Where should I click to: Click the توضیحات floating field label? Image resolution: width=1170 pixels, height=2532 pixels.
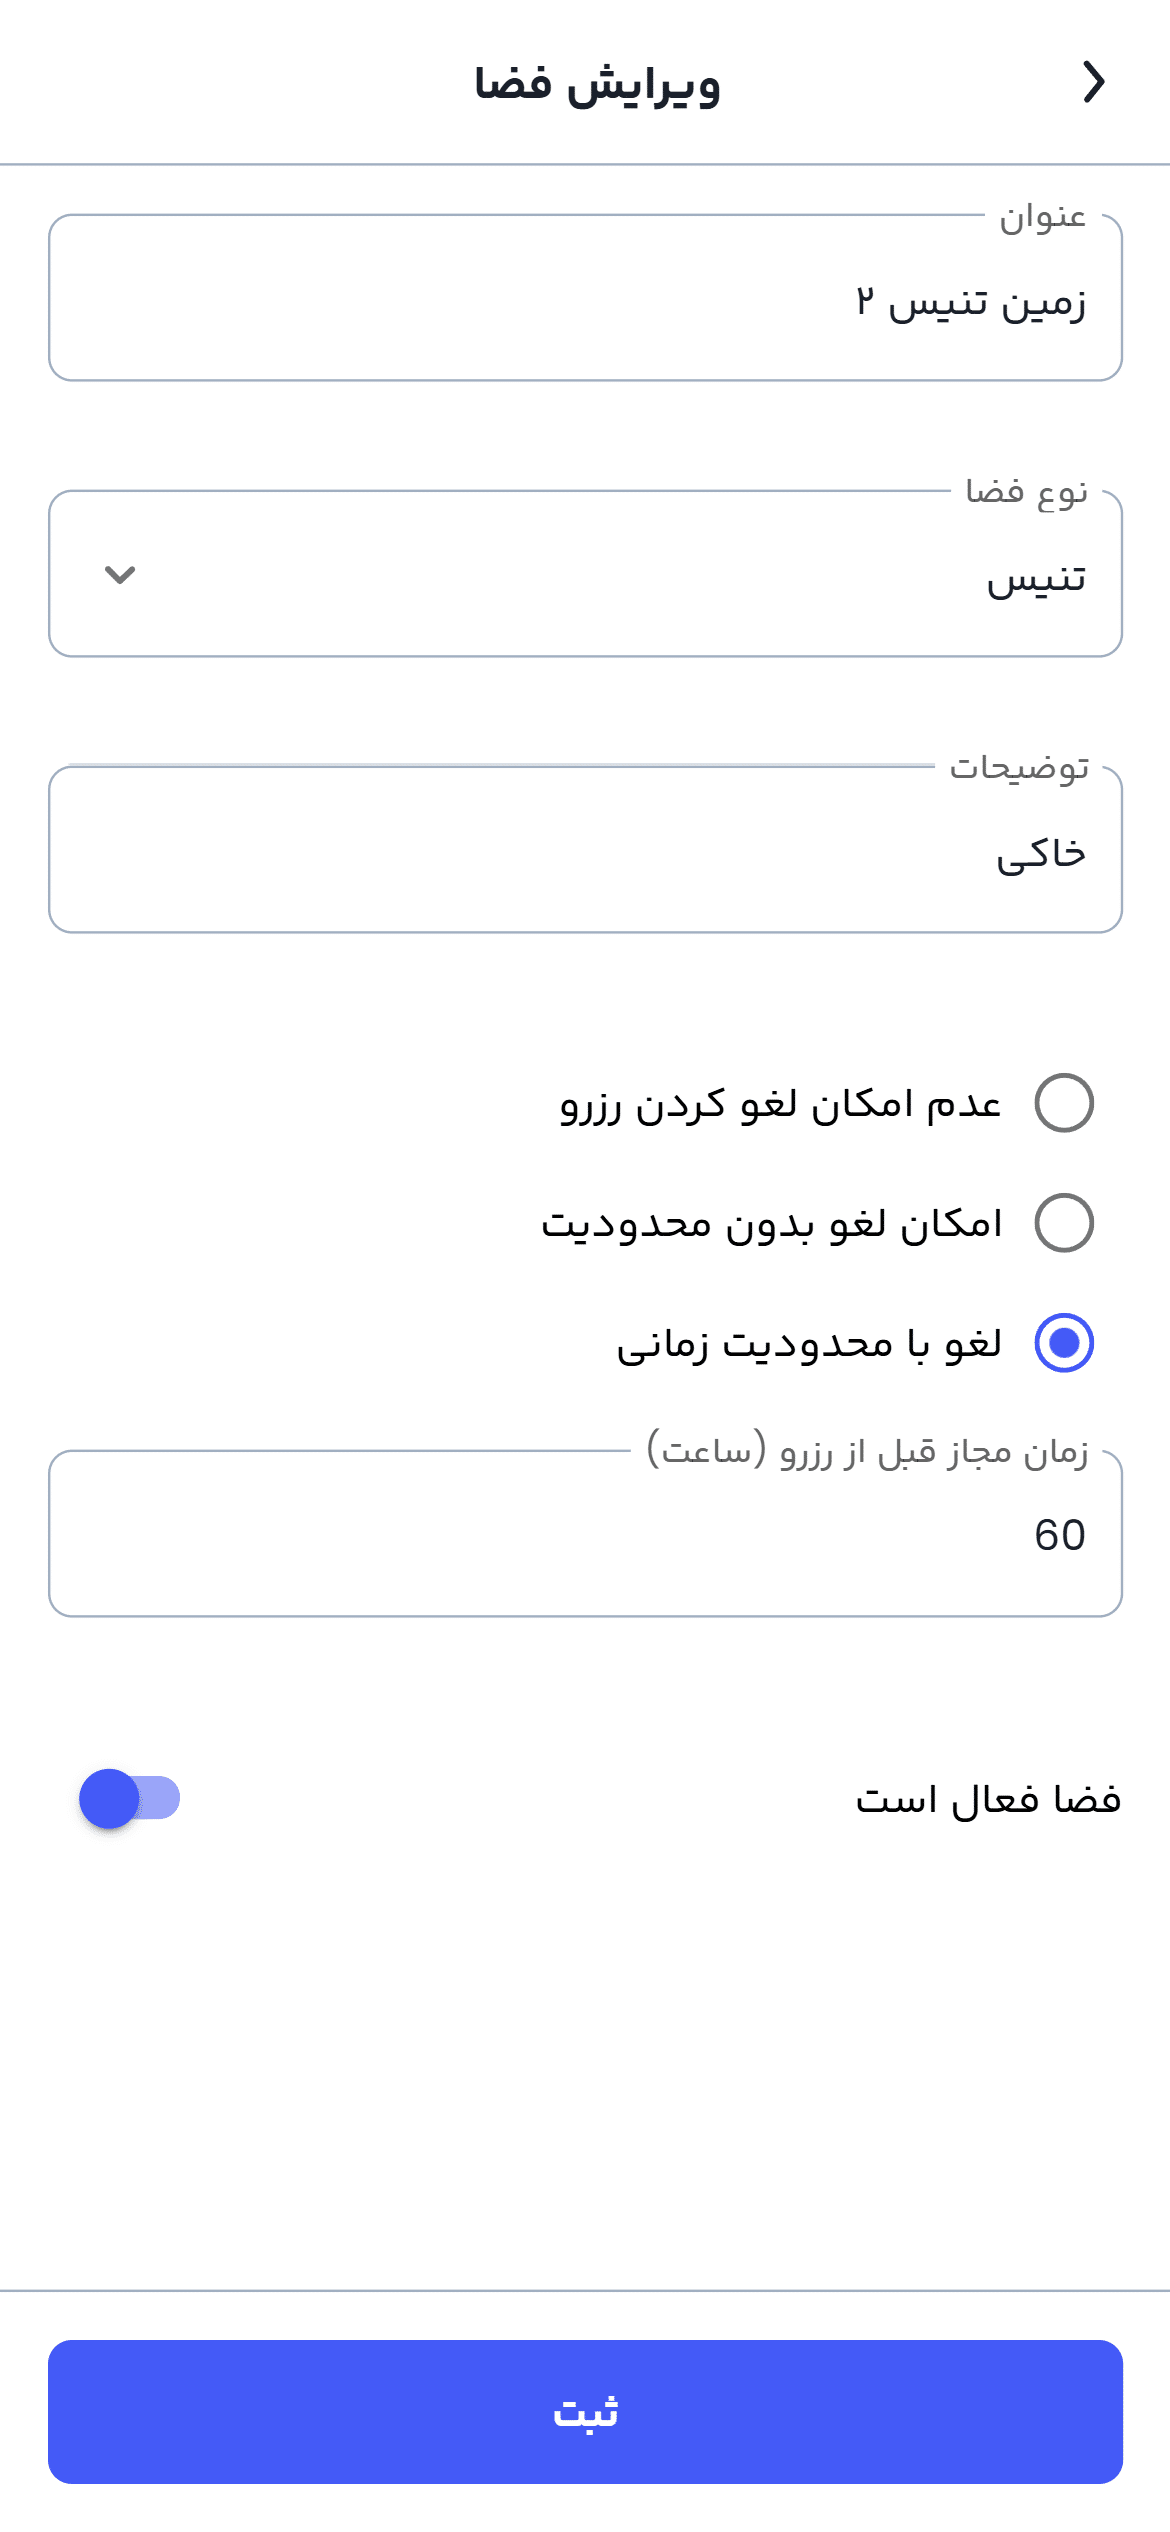pos(1019,767)
